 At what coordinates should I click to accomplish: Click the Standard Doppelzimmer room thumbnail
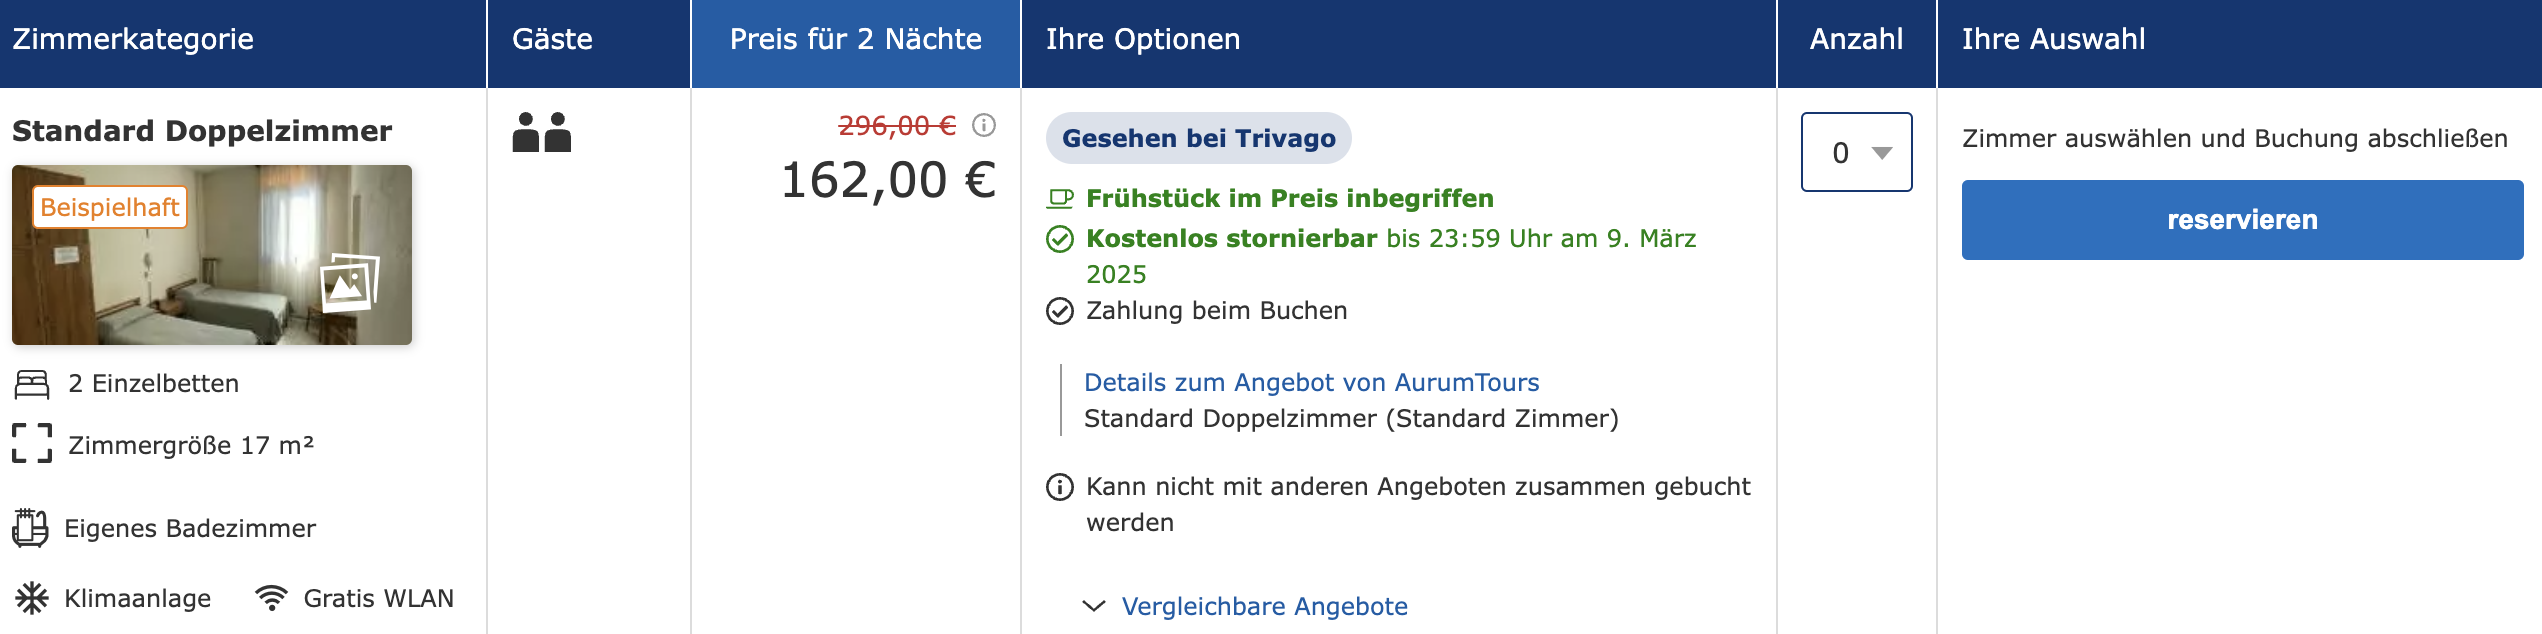tap(212, 255)
